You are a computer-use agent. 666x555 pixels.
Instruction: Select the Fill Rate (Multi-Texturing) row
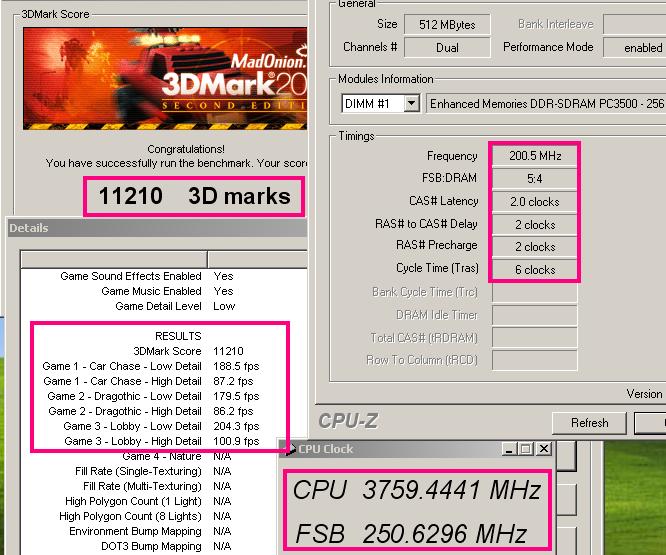(150, 486)
